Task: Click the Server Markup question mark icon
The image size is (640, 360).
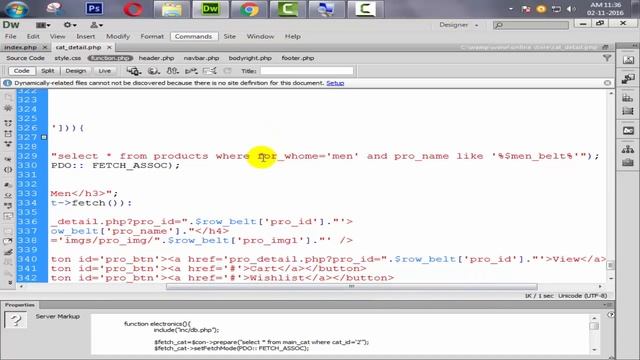Action: click(16, 320)
